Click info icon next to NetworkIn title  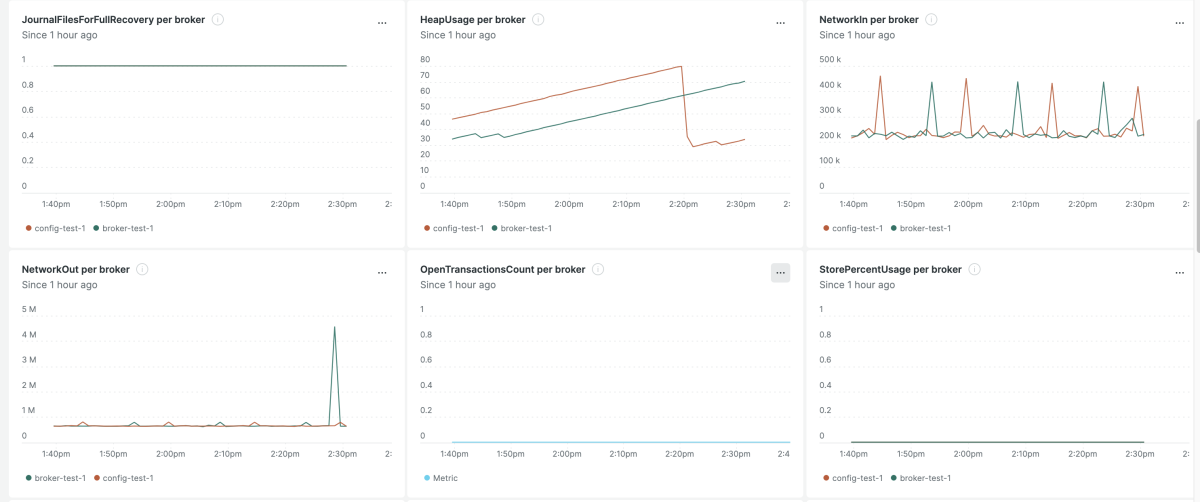931,20
